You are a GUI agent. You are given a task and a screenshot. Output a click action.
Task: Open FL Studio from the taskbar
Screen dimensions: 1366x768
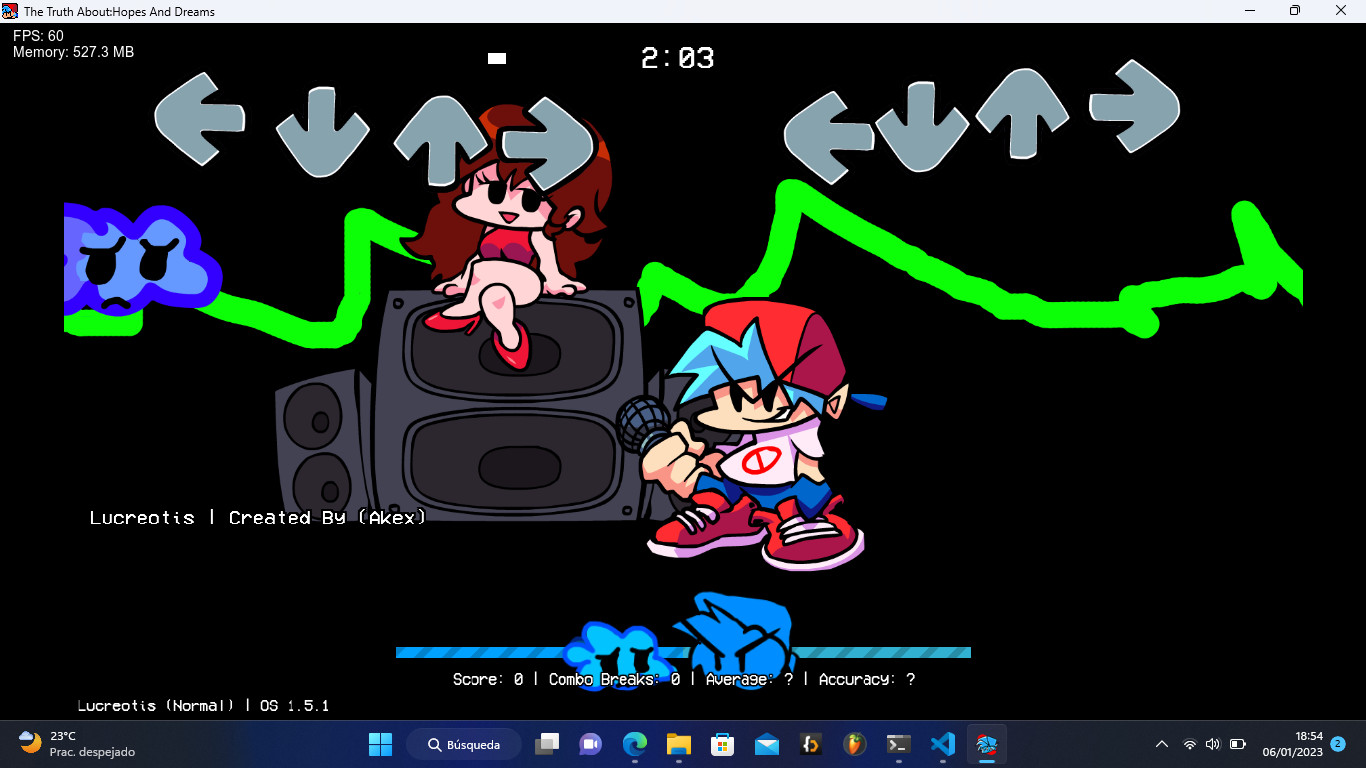click(x=853, y=744)
